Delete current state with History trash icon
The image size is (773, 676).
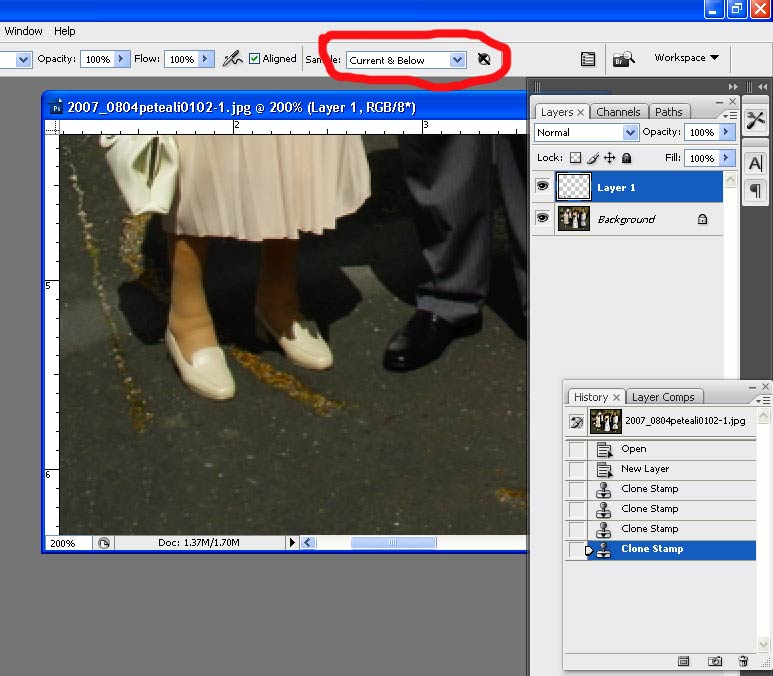tap(742, 661)
